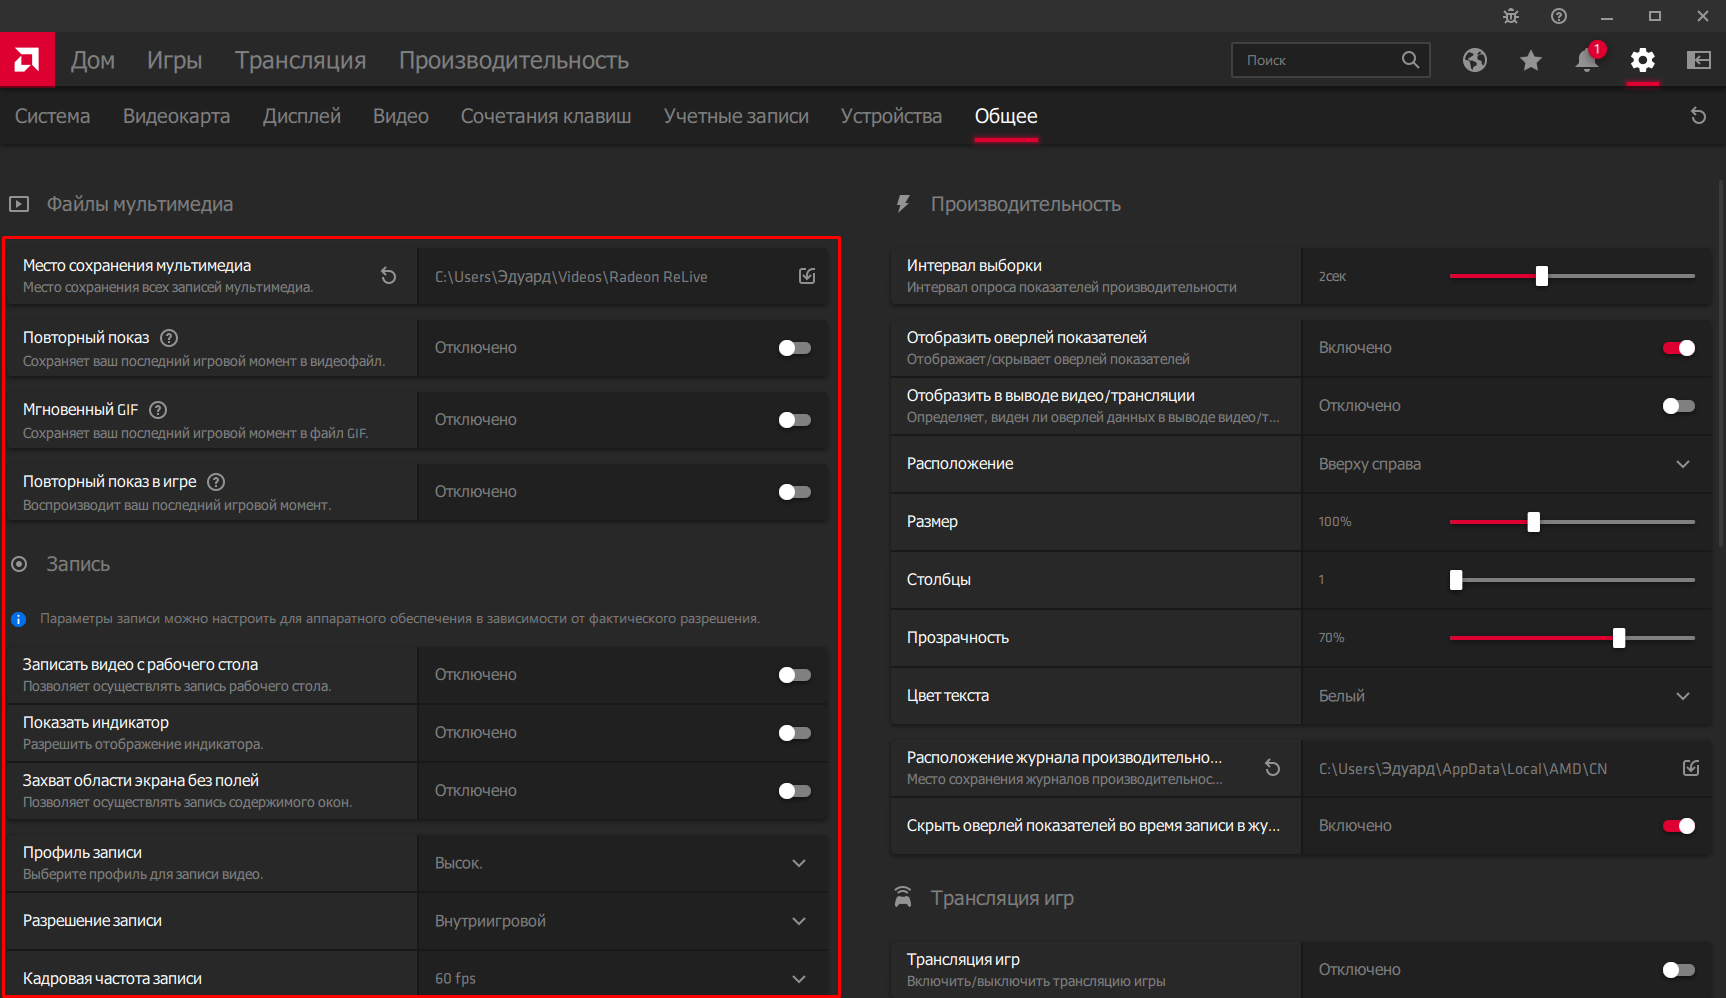Click the AMD logo home icon

(x=27, y=60)
